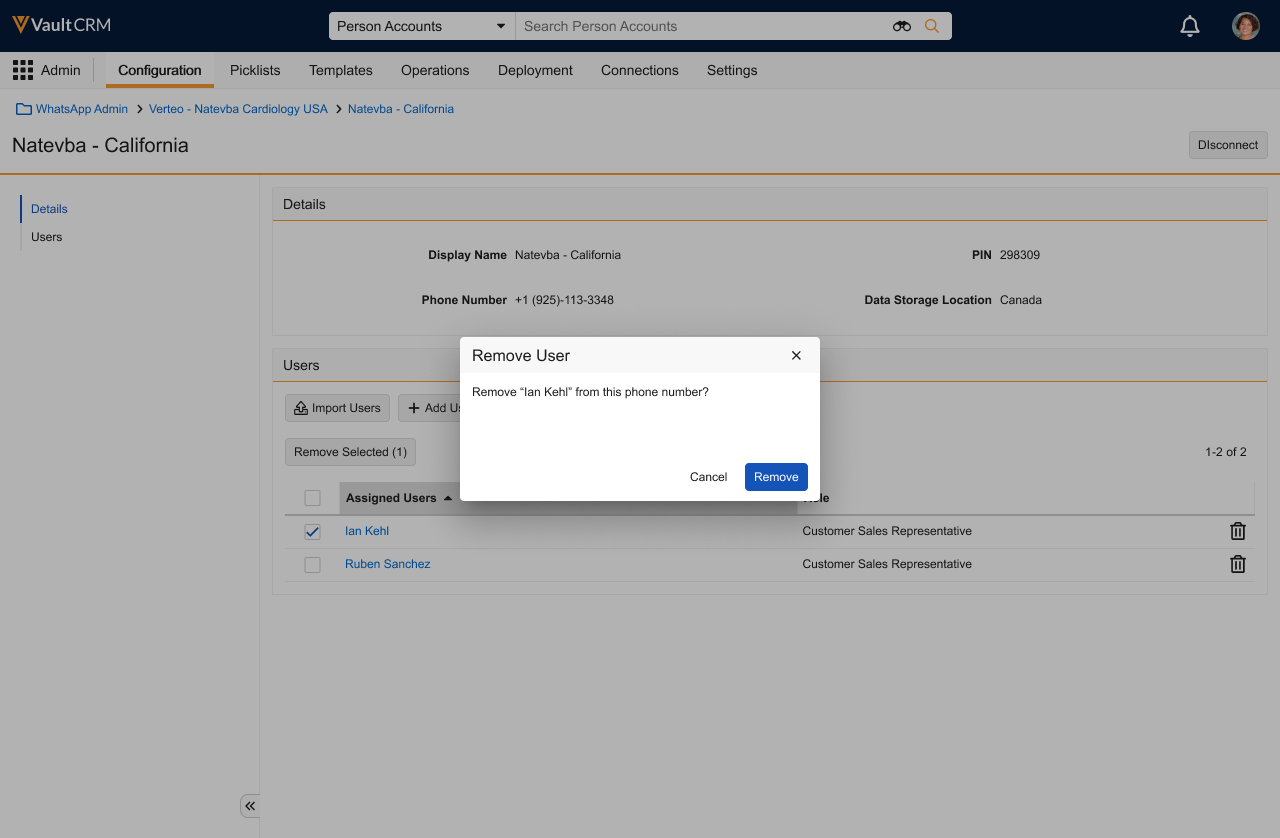
Task: Close the Remove User dialog
Action: (x=796, y=356)
